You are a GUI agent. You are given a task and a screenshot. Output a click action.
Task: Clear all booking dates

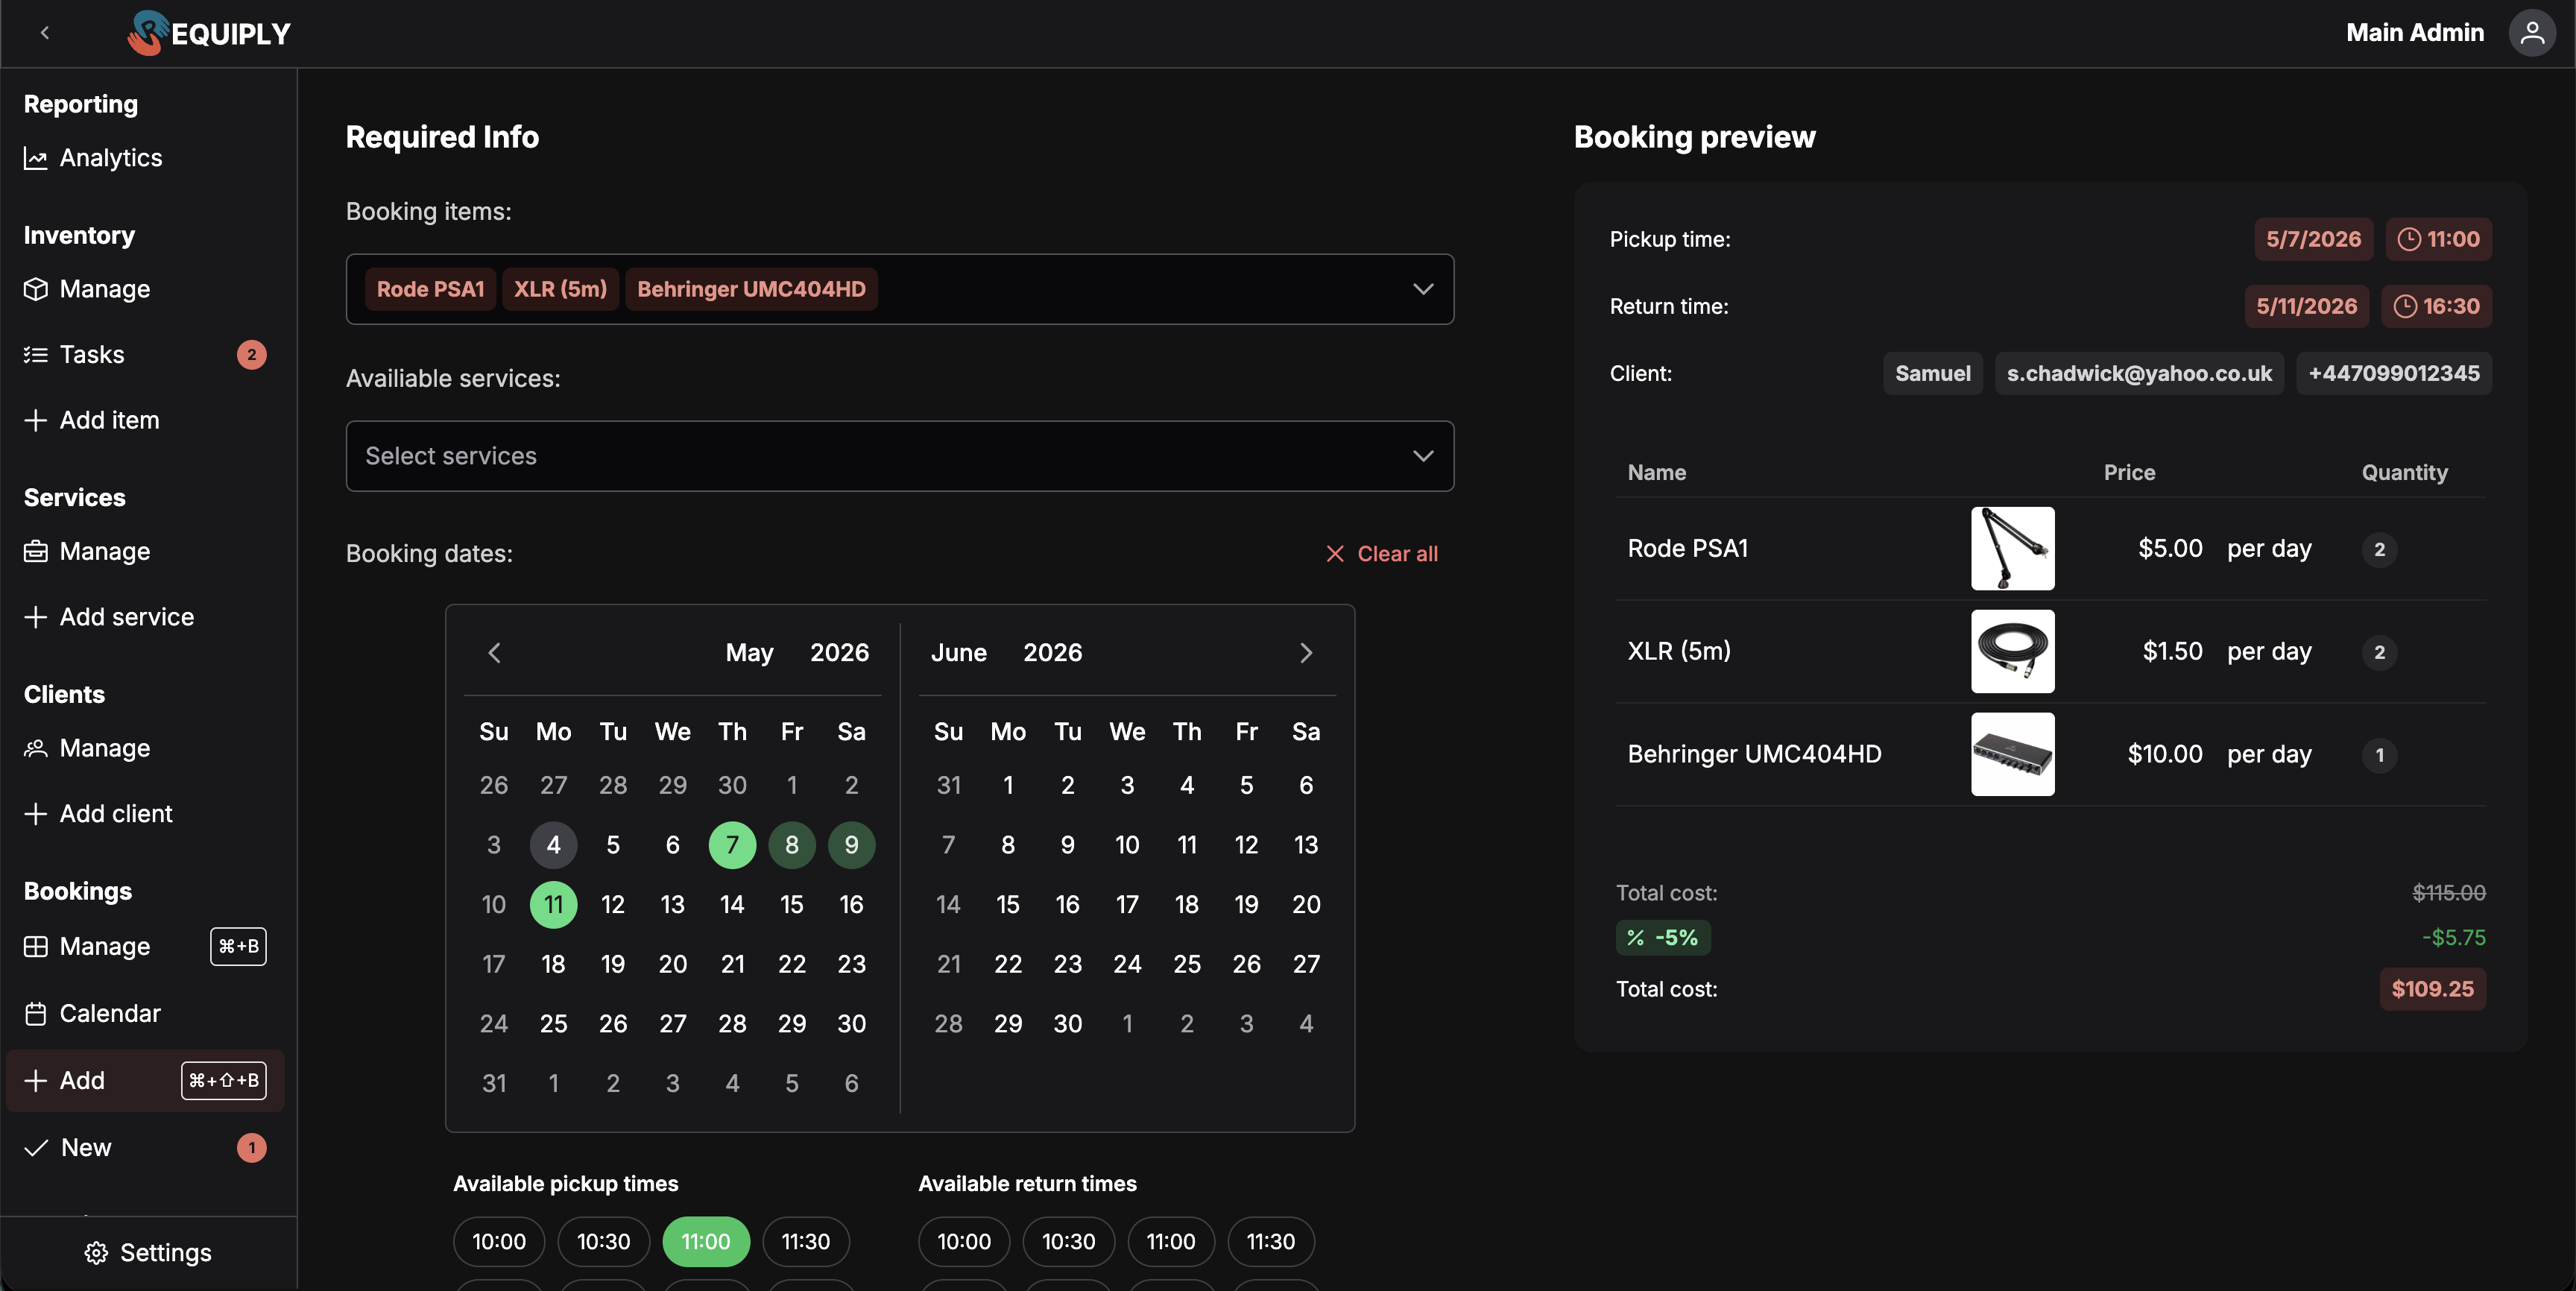[1382, 554]
